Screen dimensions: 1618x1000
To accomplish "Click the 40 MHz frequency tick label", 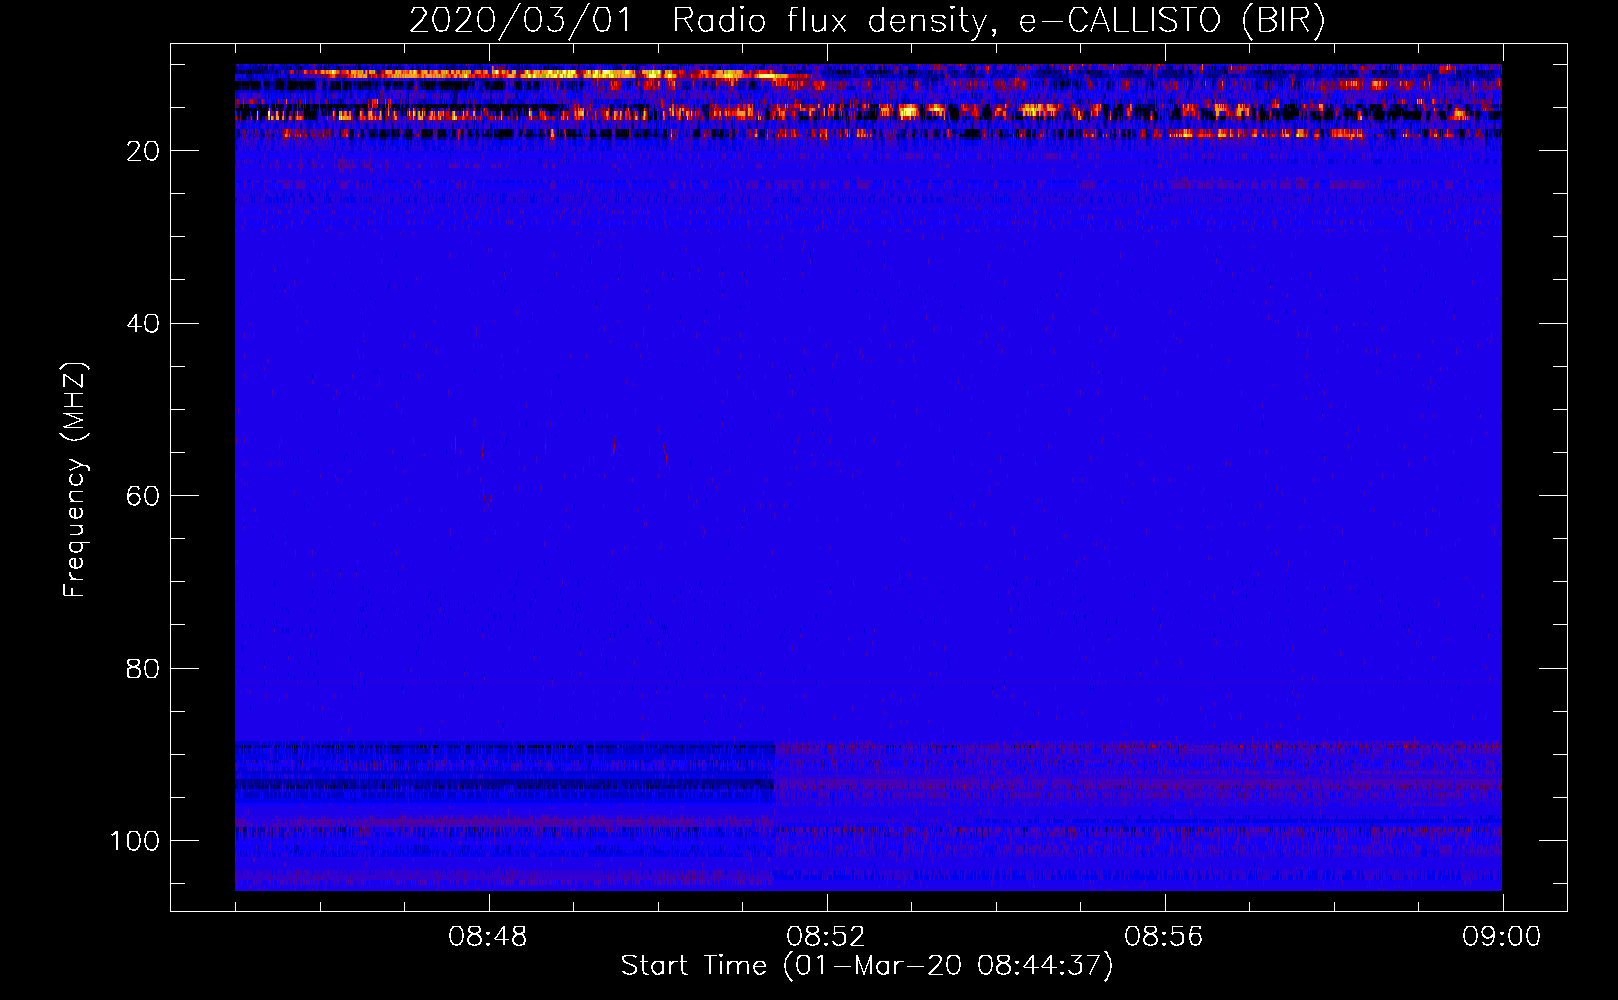I will click(x=143, y=323).
